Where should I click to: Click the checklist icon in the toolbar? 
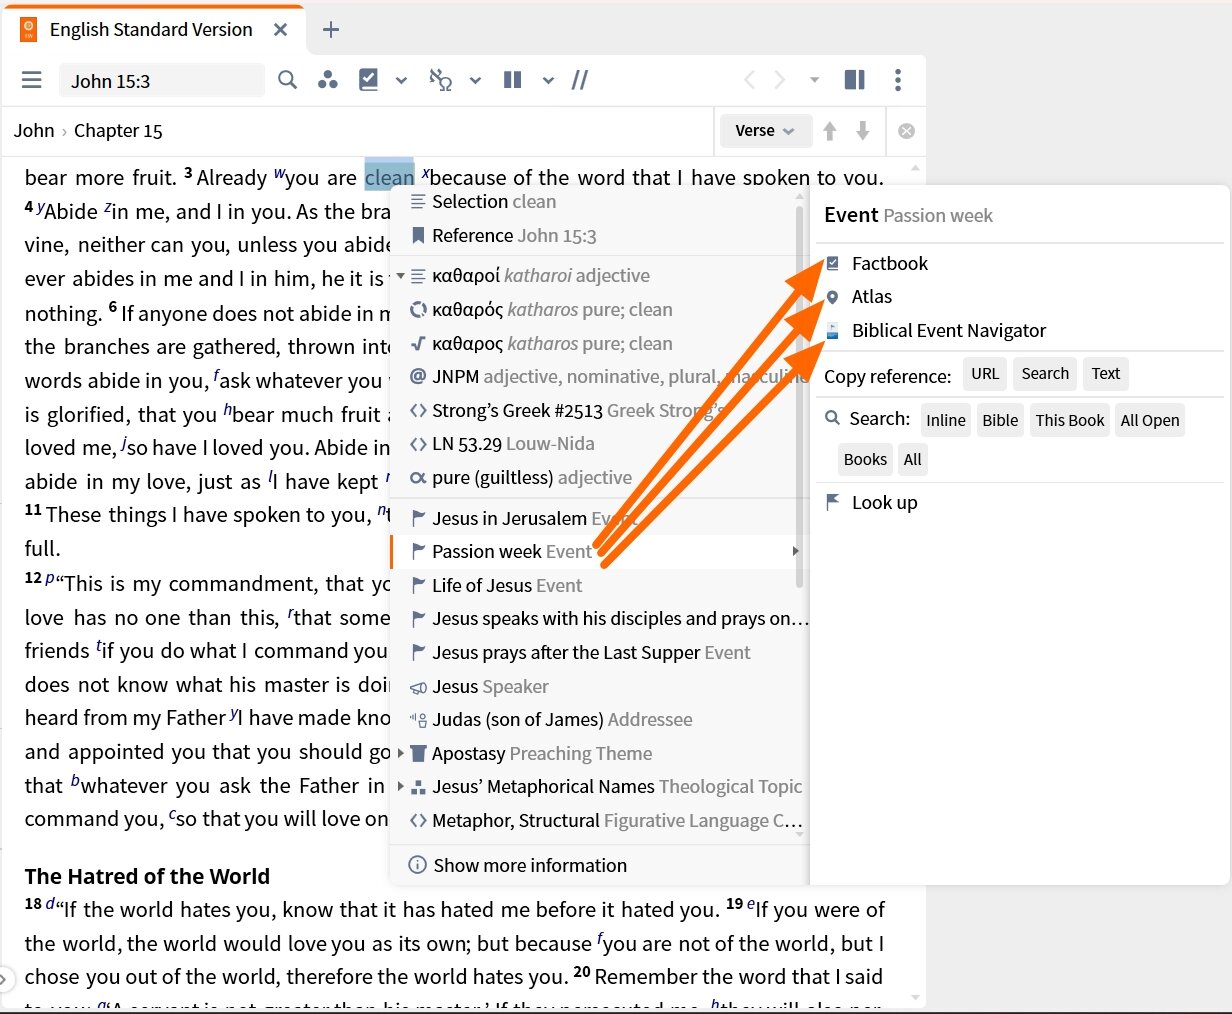(x=369, y=80)
